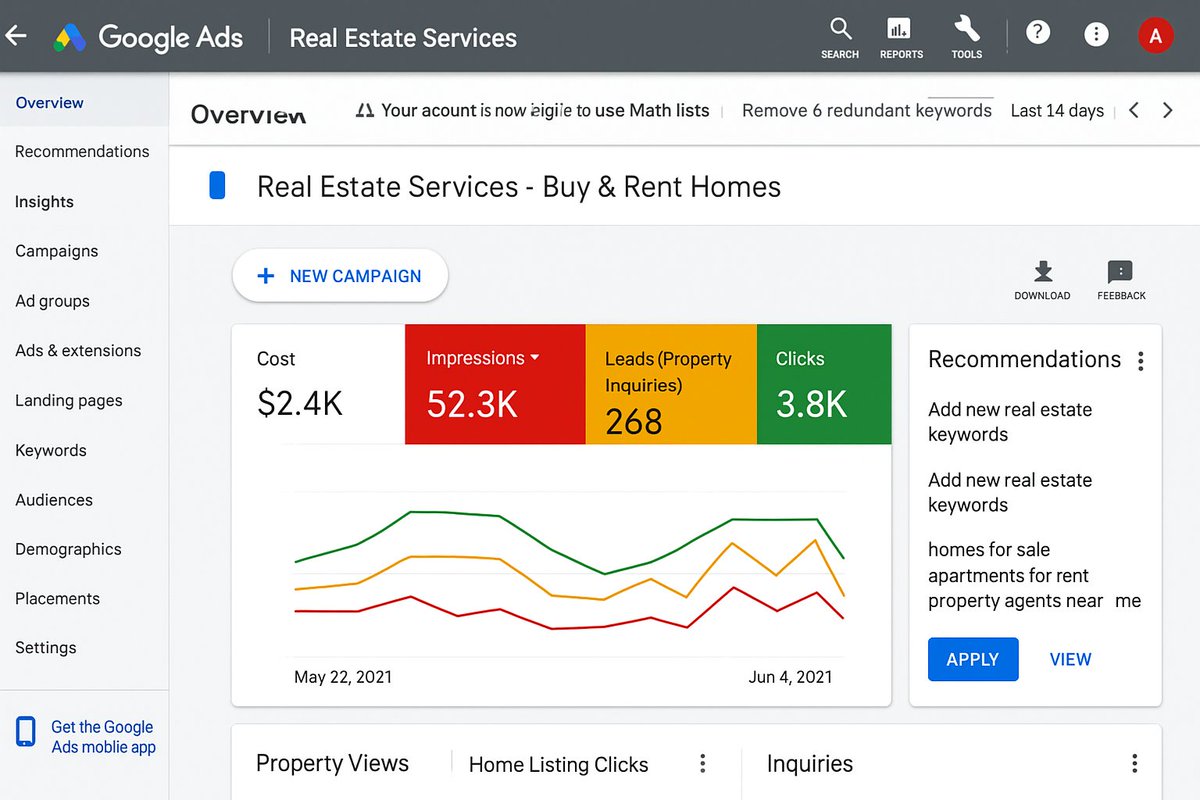This screenshot has width=1200, height=800.
Task: Click the Download icon
Action: pyautogui.click(x=1043, y=281)
